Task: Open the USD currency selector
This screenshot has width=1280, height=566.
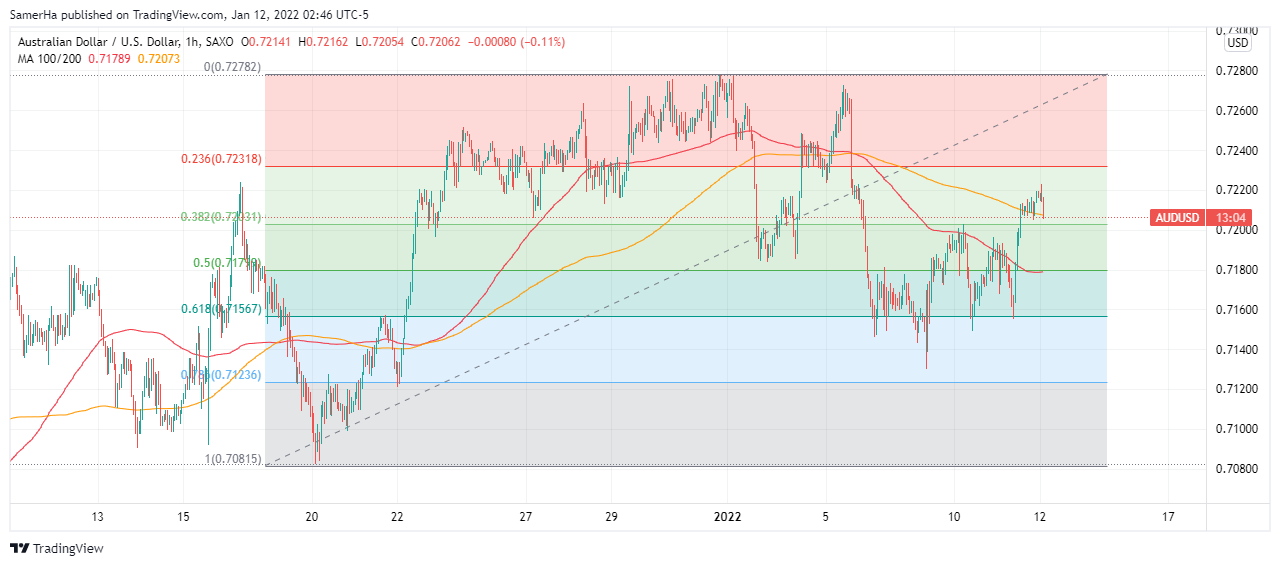Action: click(x=1238, y=43)
